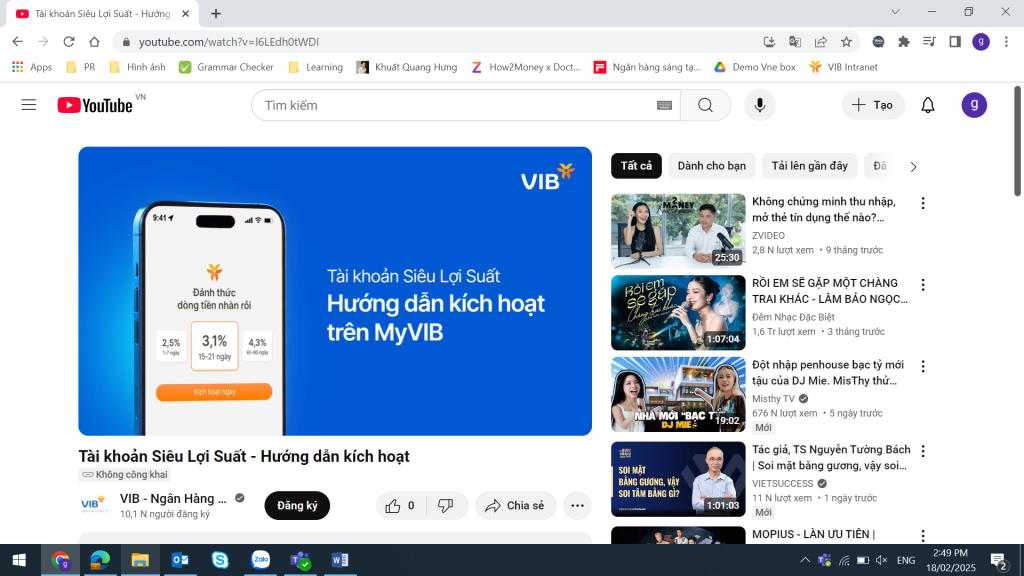Image resolution: width=1024 pixels, height=576 pixels.
Task: Select the Tất cả filter chip
Action: [636, 166]
